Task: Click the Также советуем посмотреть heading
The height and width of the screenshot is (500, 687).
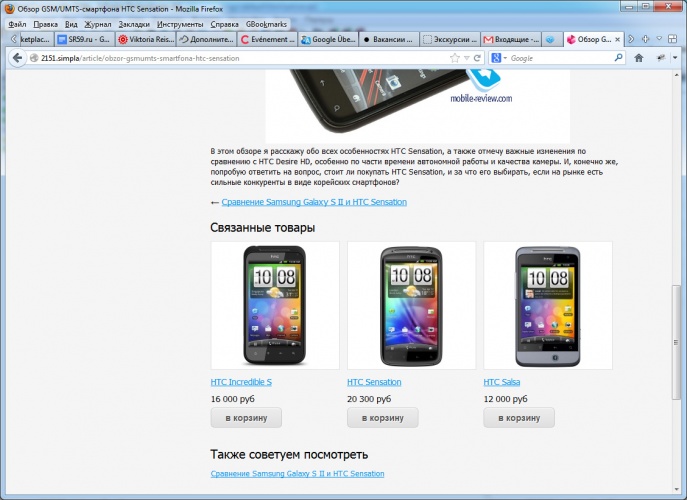Action: [x=289, y=454]
